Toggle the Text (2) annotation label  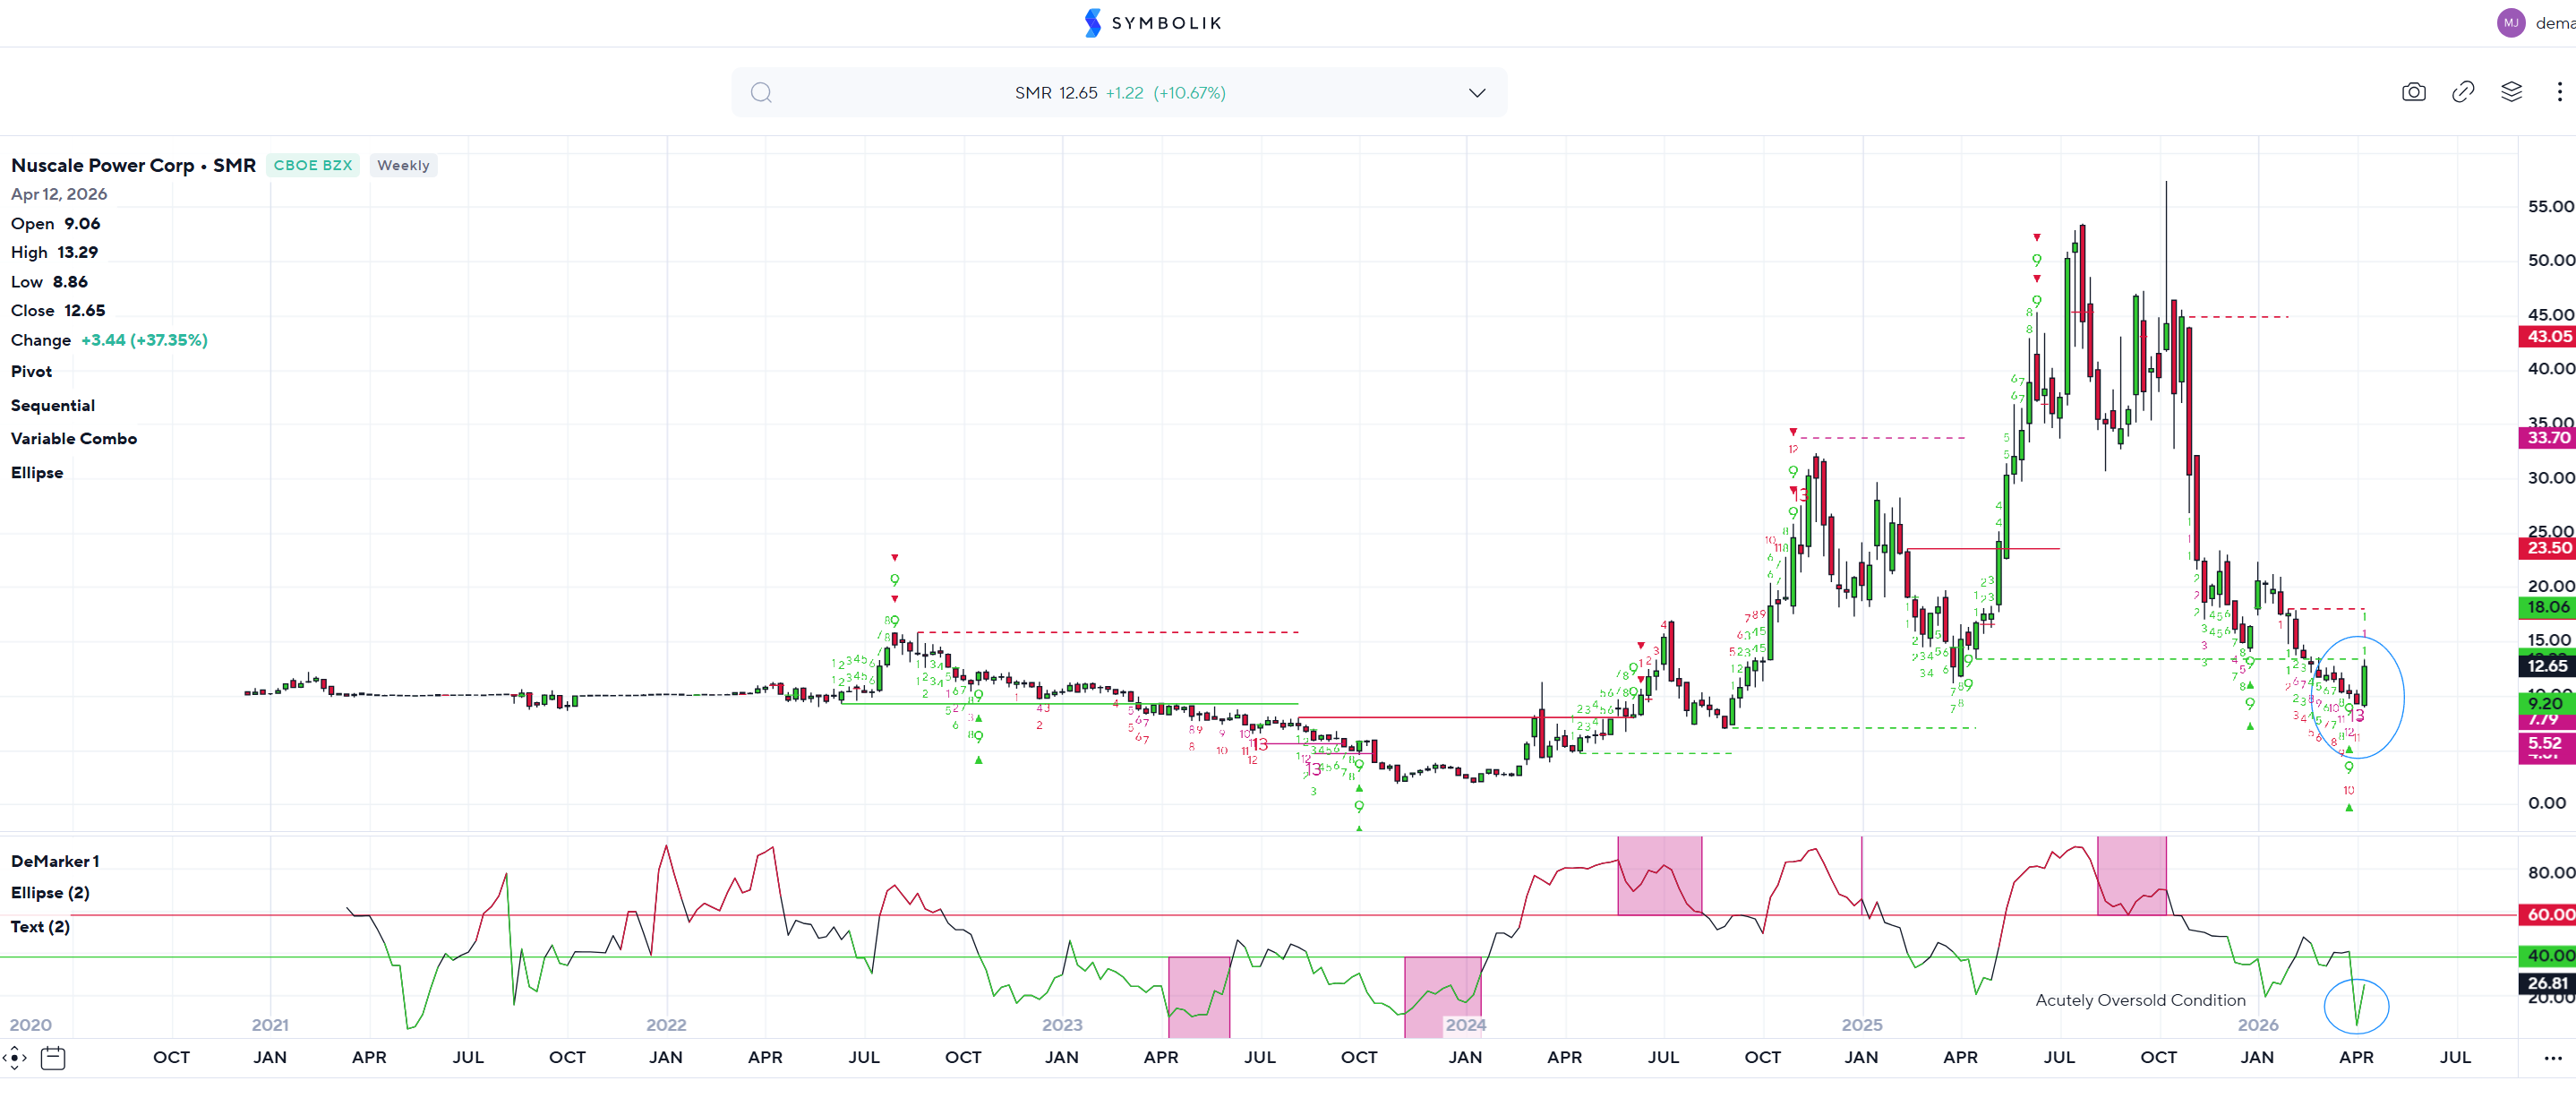pos(40,926)
